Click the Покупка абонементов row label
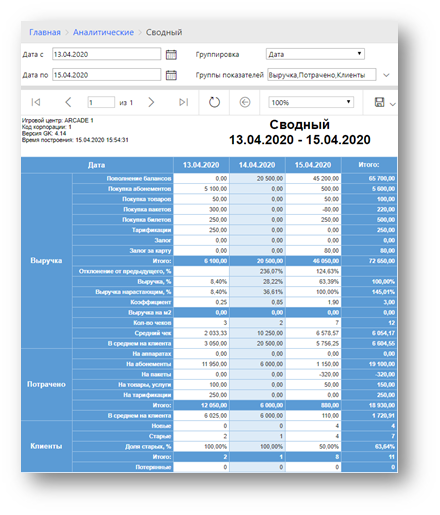This screenshot has height=515, width=440. coord(139,189)
